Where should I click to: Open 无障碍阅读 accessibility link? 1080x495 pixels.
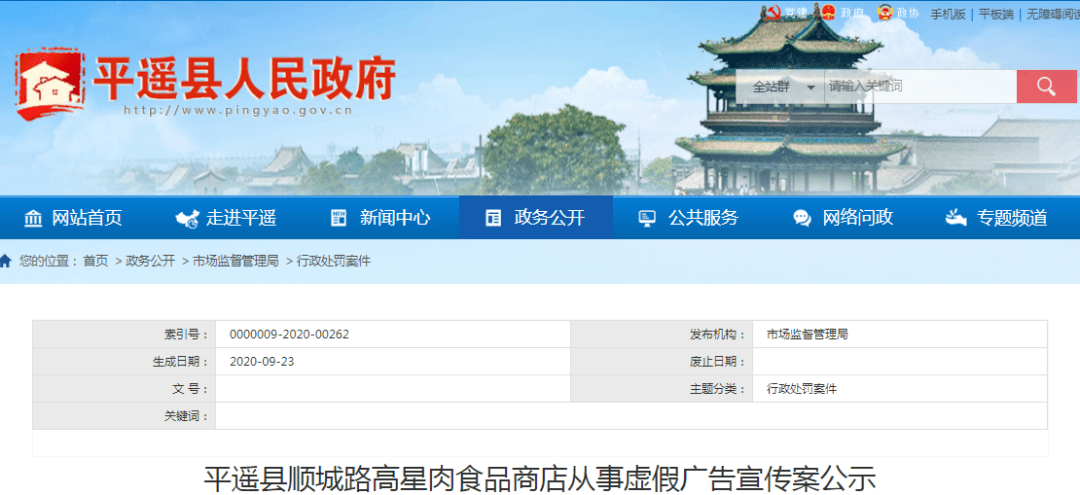coord(1051,14)
